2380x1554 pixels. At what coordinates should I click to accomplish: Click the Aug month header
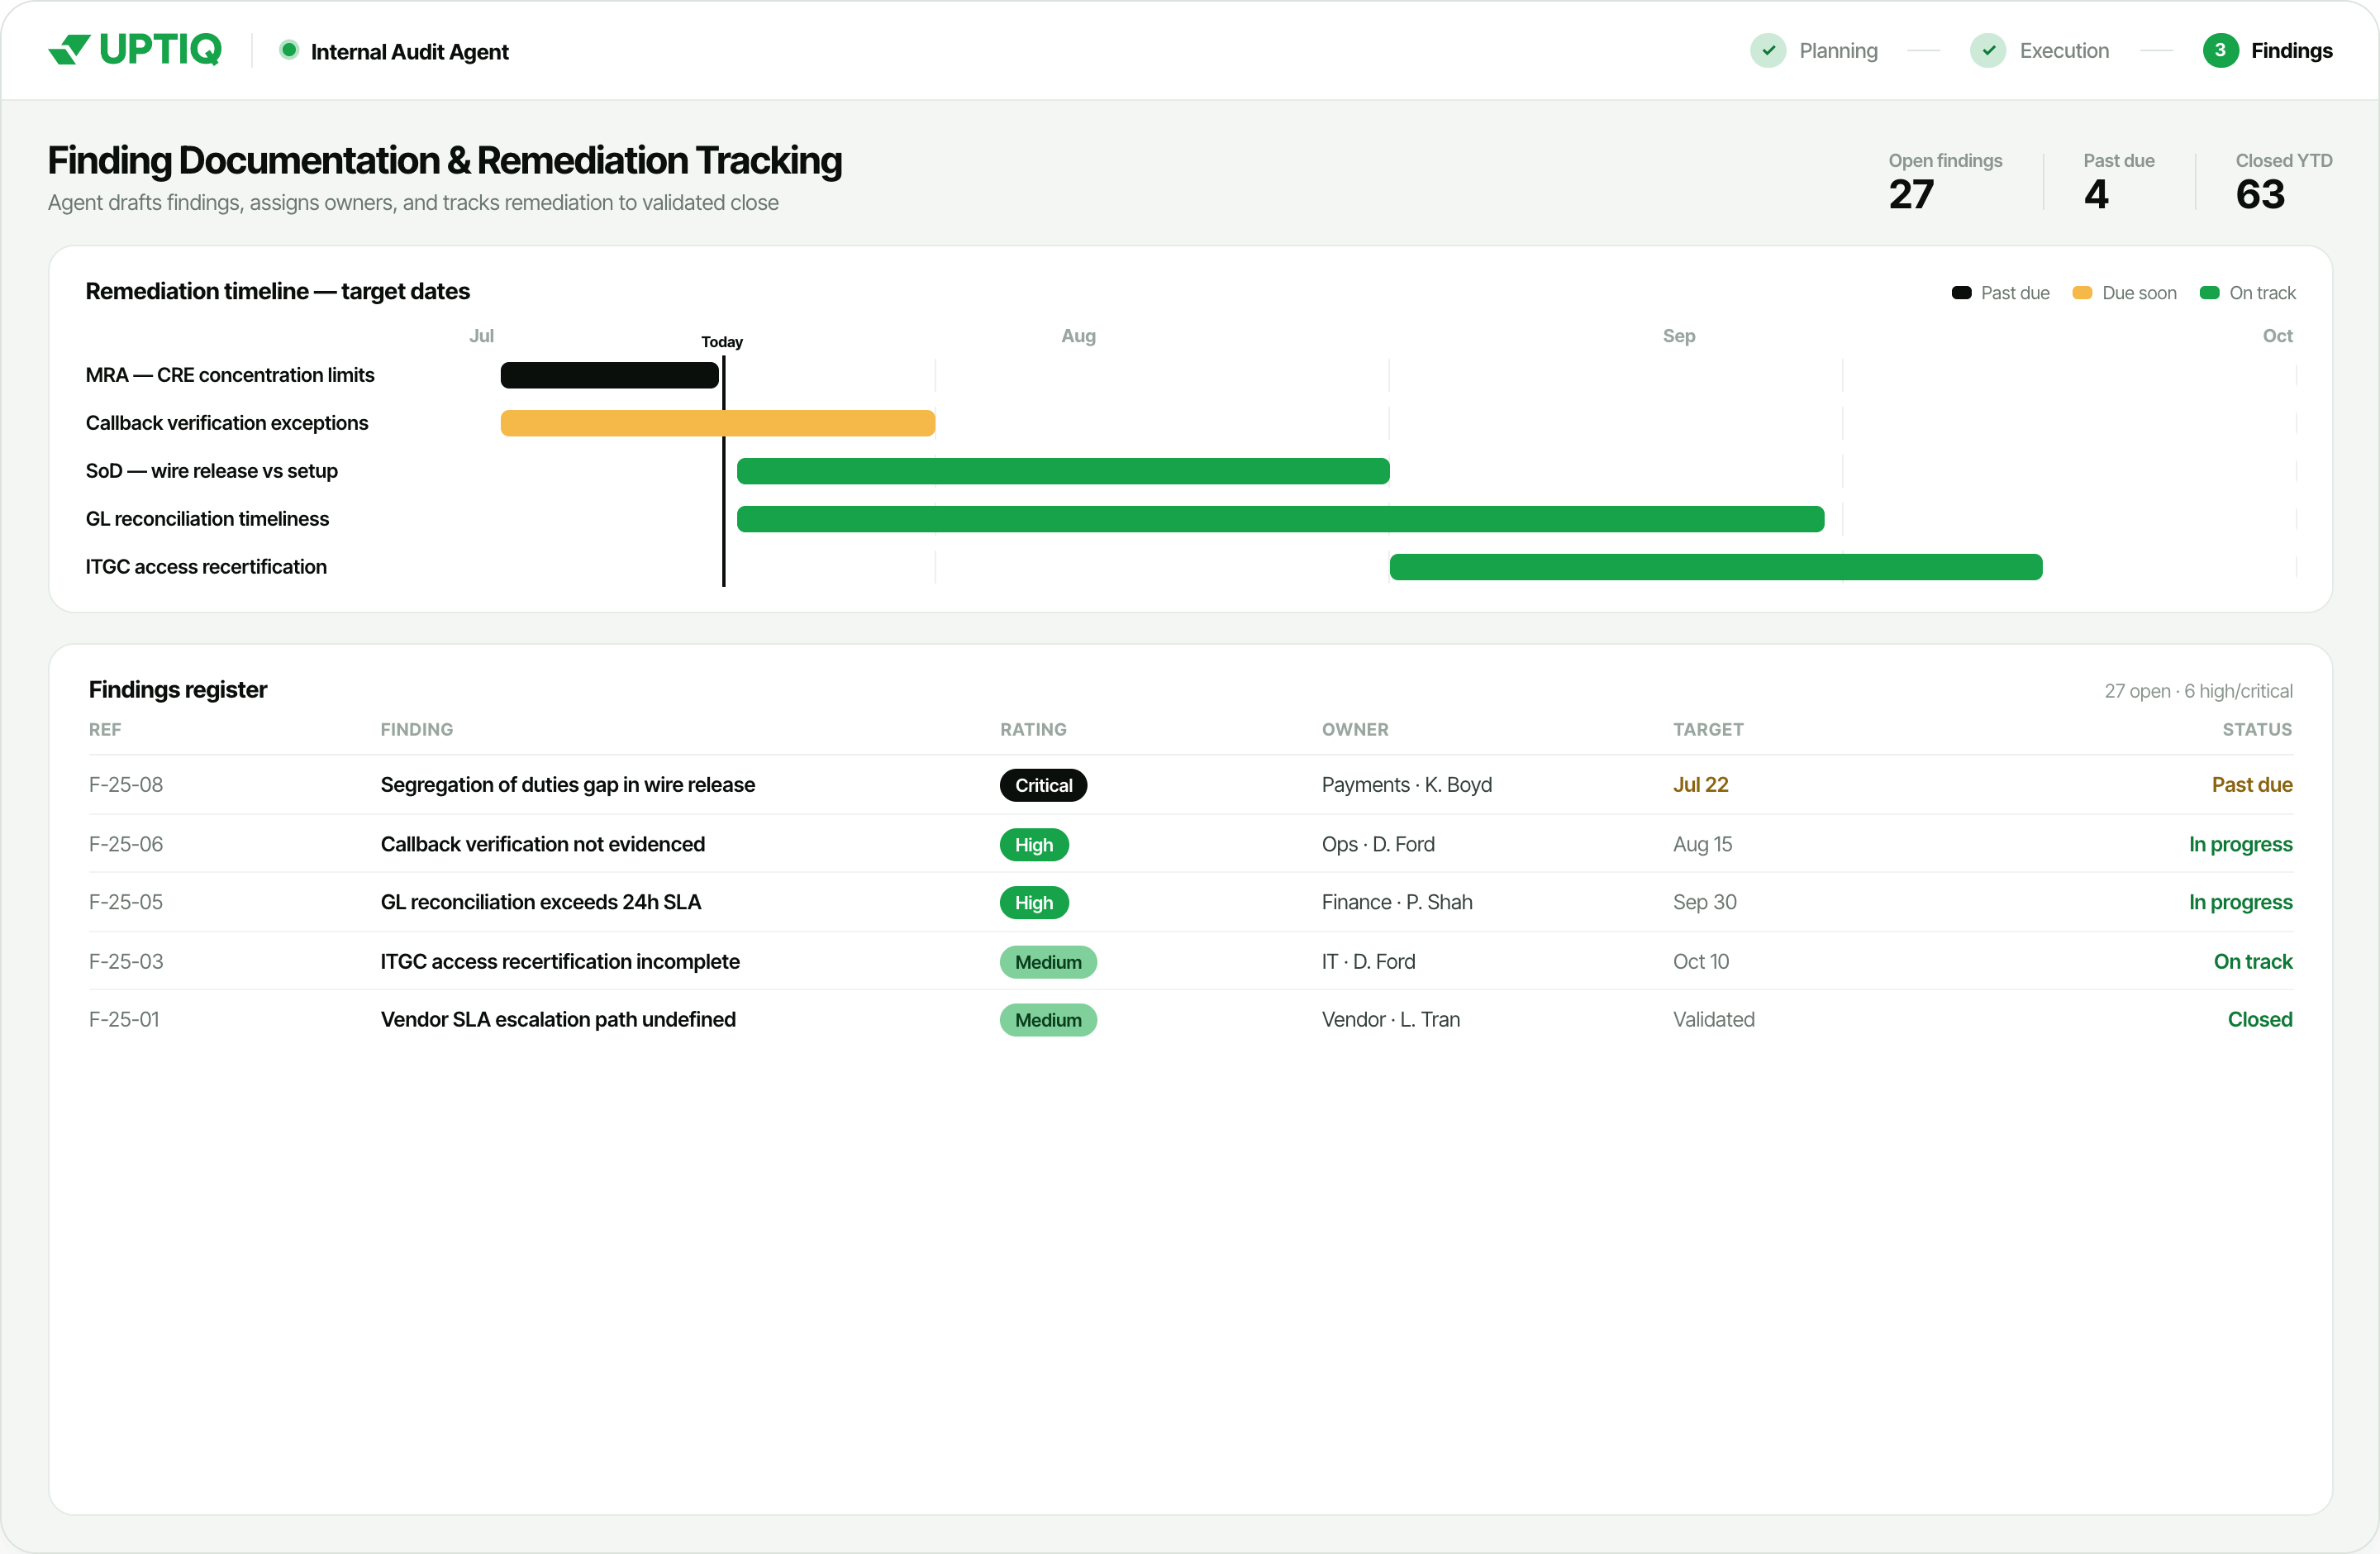(x=1078, y=336)
